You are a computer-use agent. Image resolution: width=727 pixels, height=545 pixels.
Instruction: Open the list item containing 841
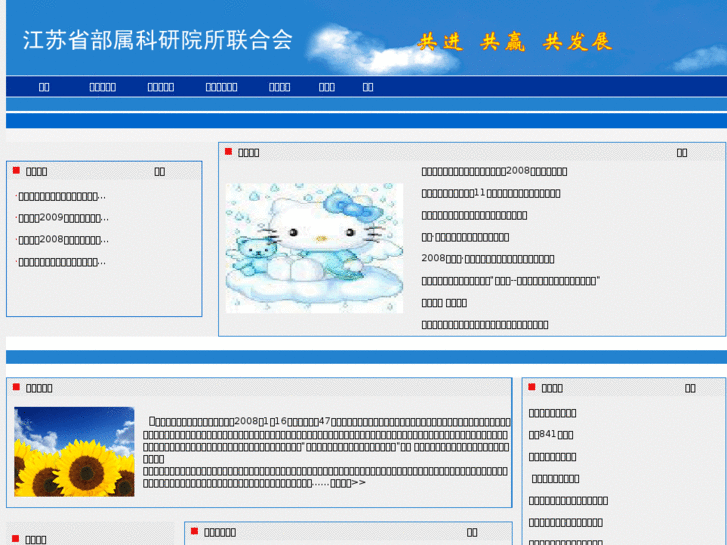coord(551,435)
